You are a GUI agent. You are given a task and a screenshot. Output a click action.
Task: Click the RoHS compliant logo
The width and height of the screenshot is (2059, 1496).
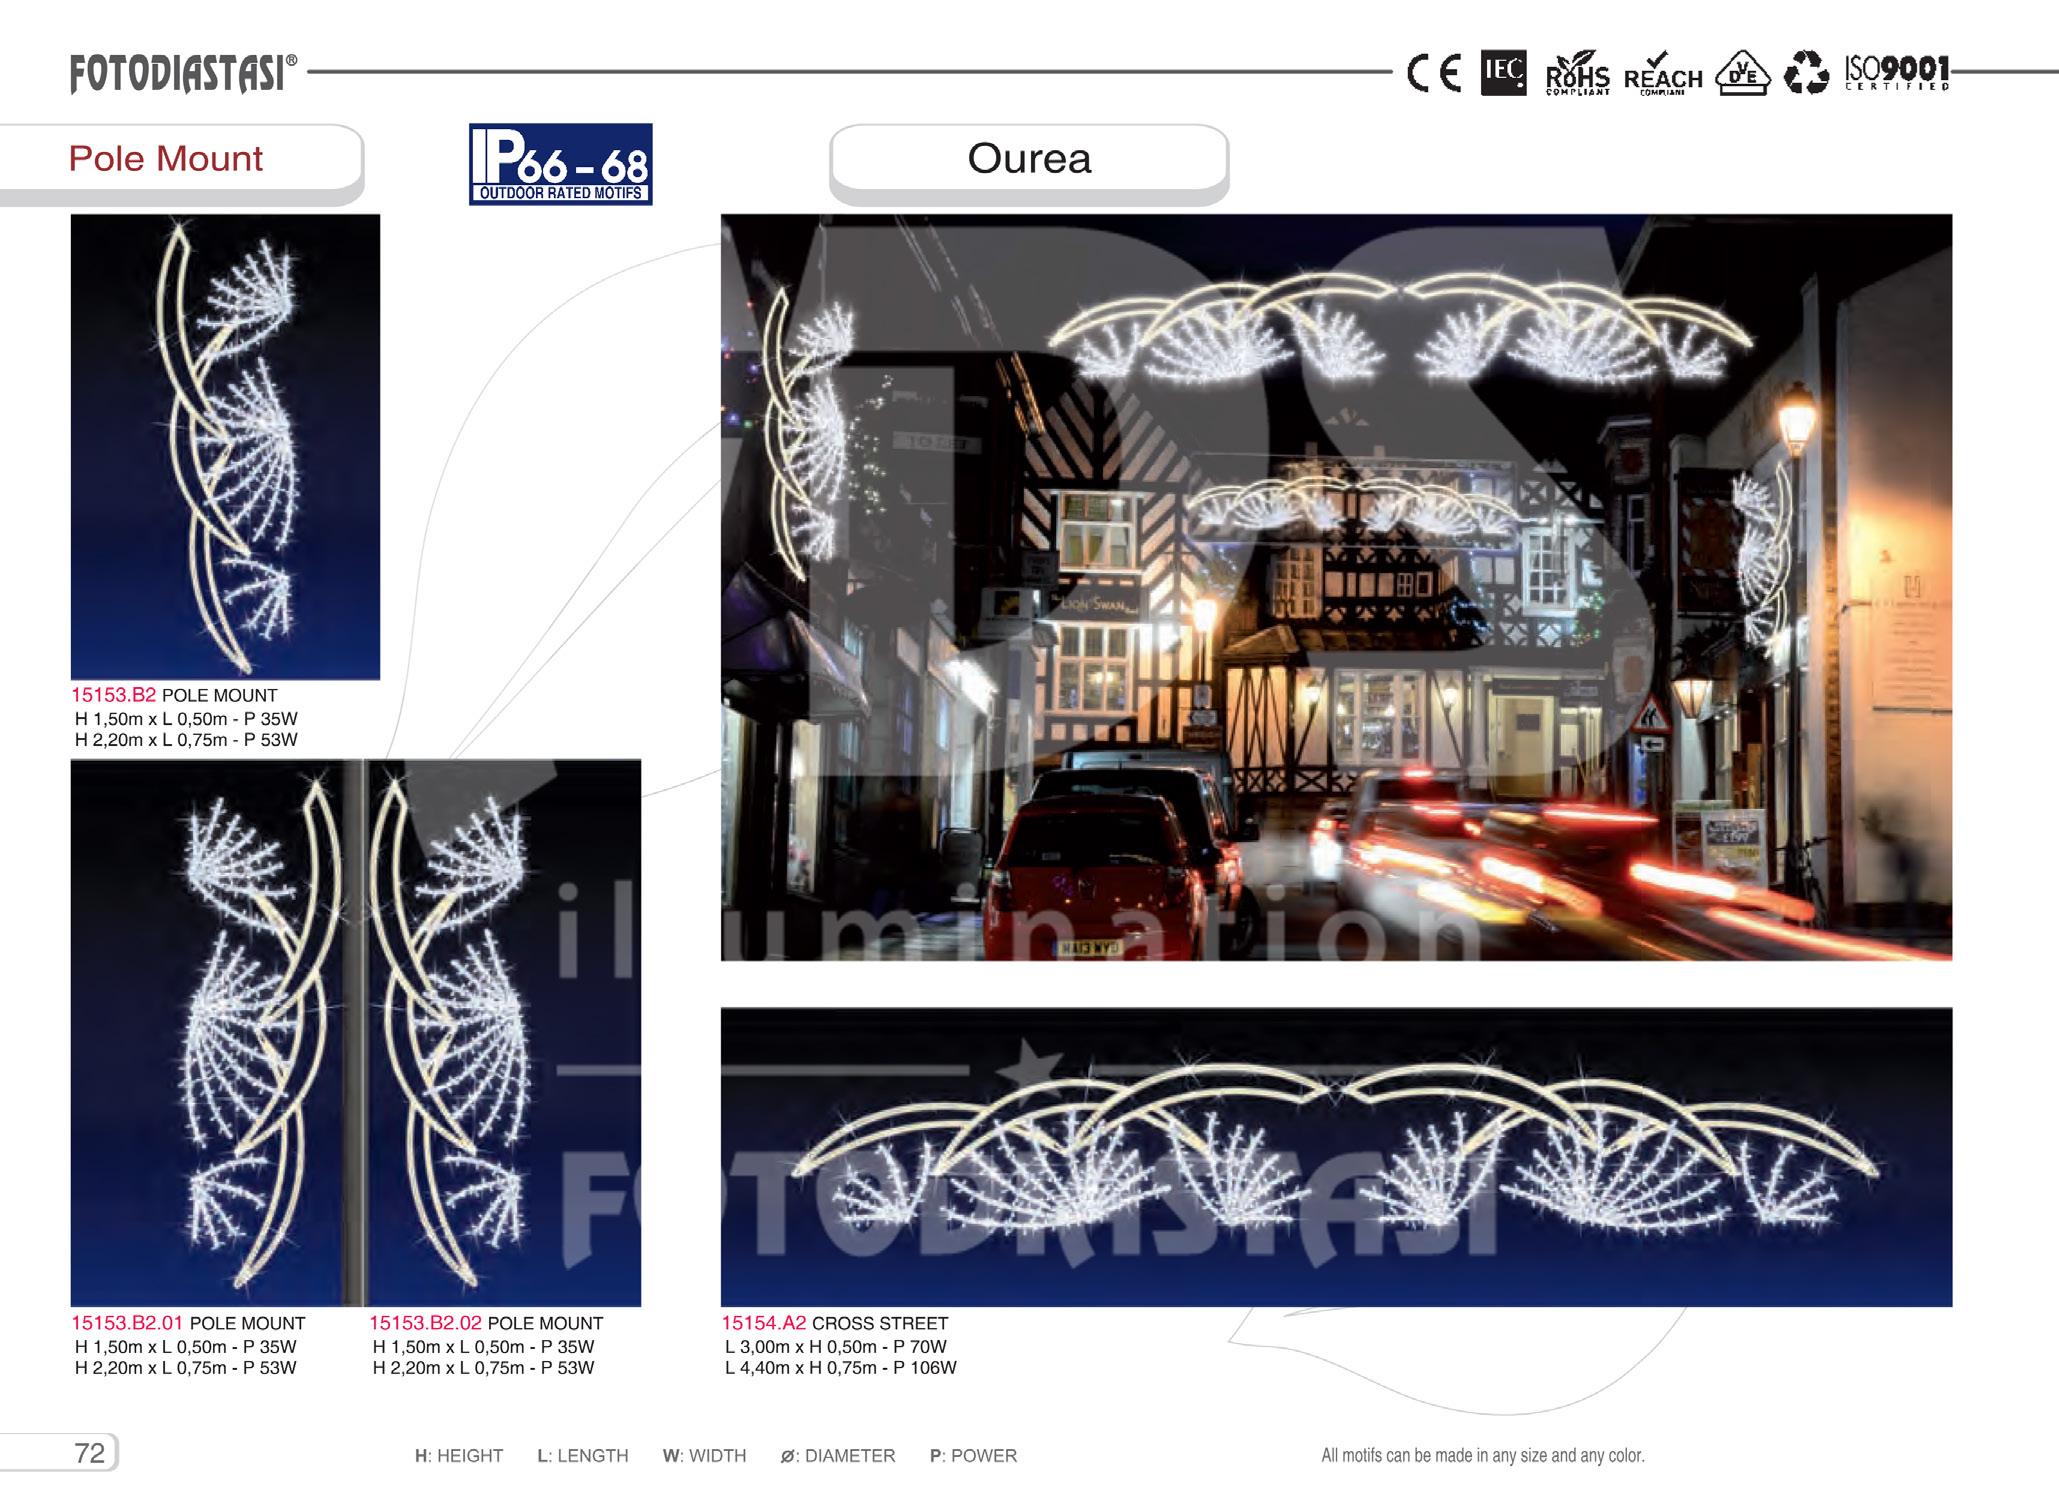(1577, 75)
